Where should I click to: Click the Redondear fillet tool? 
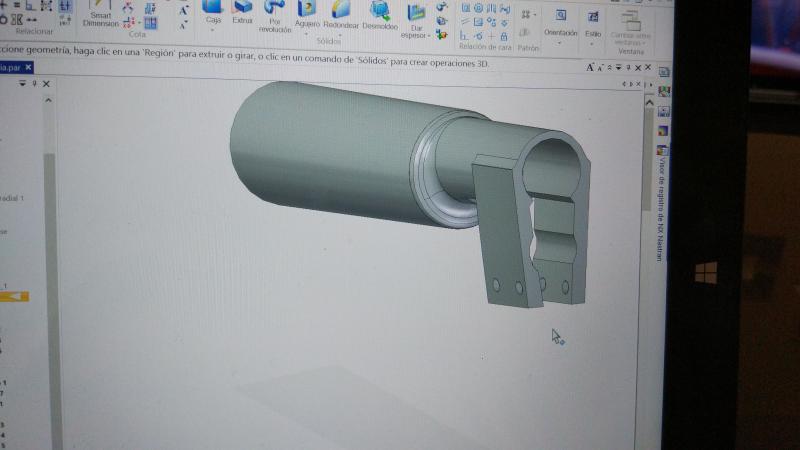coord(341,14)
